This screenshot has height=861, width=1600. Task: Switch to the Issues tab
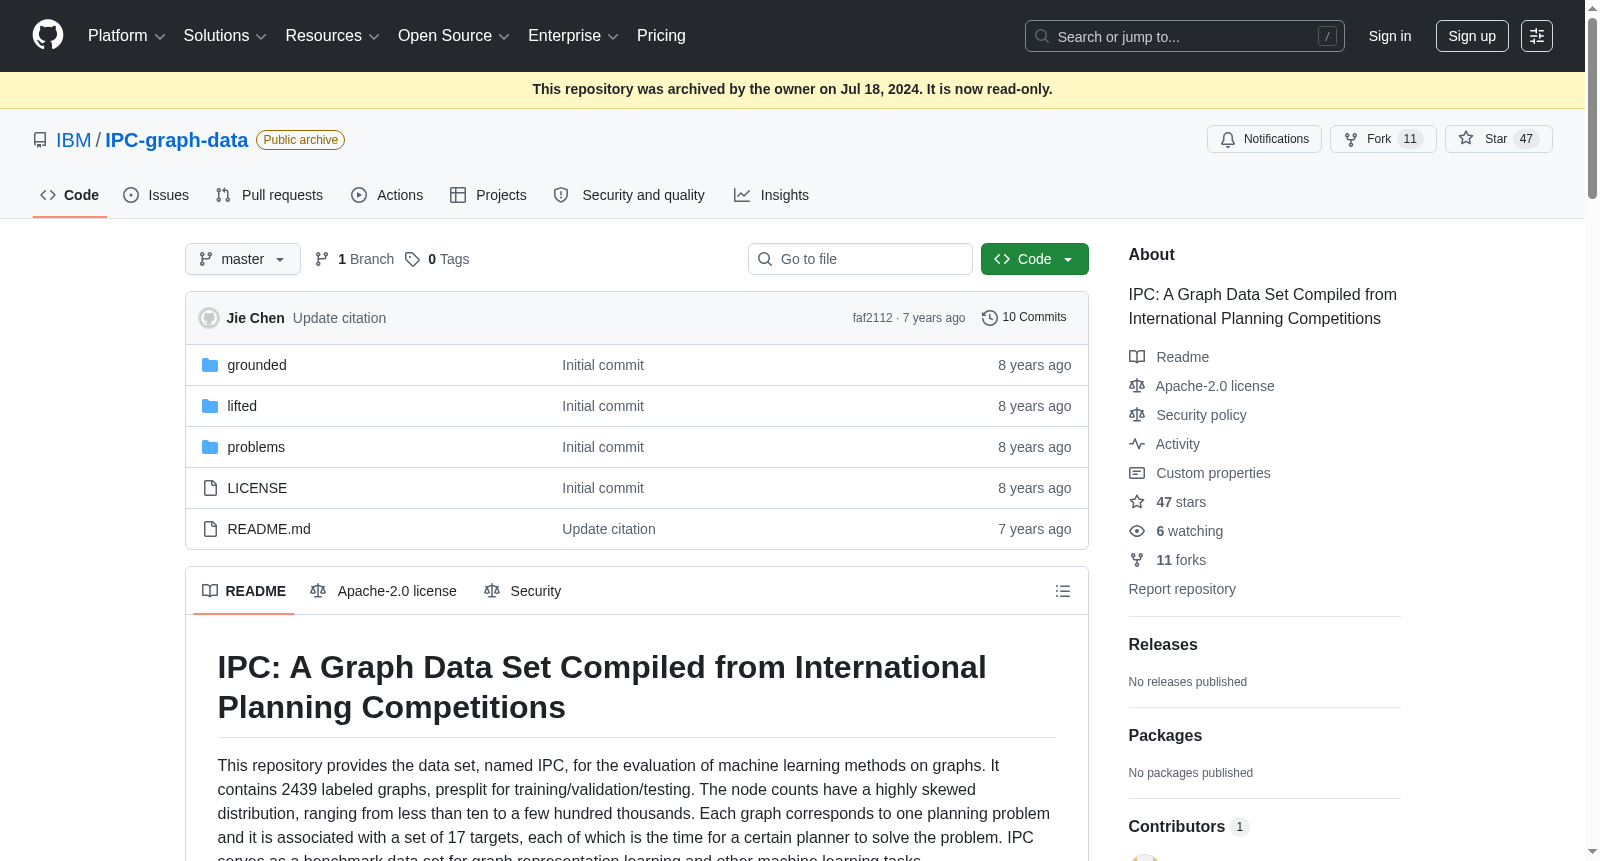pyautogui.click(x=156, y=195)
